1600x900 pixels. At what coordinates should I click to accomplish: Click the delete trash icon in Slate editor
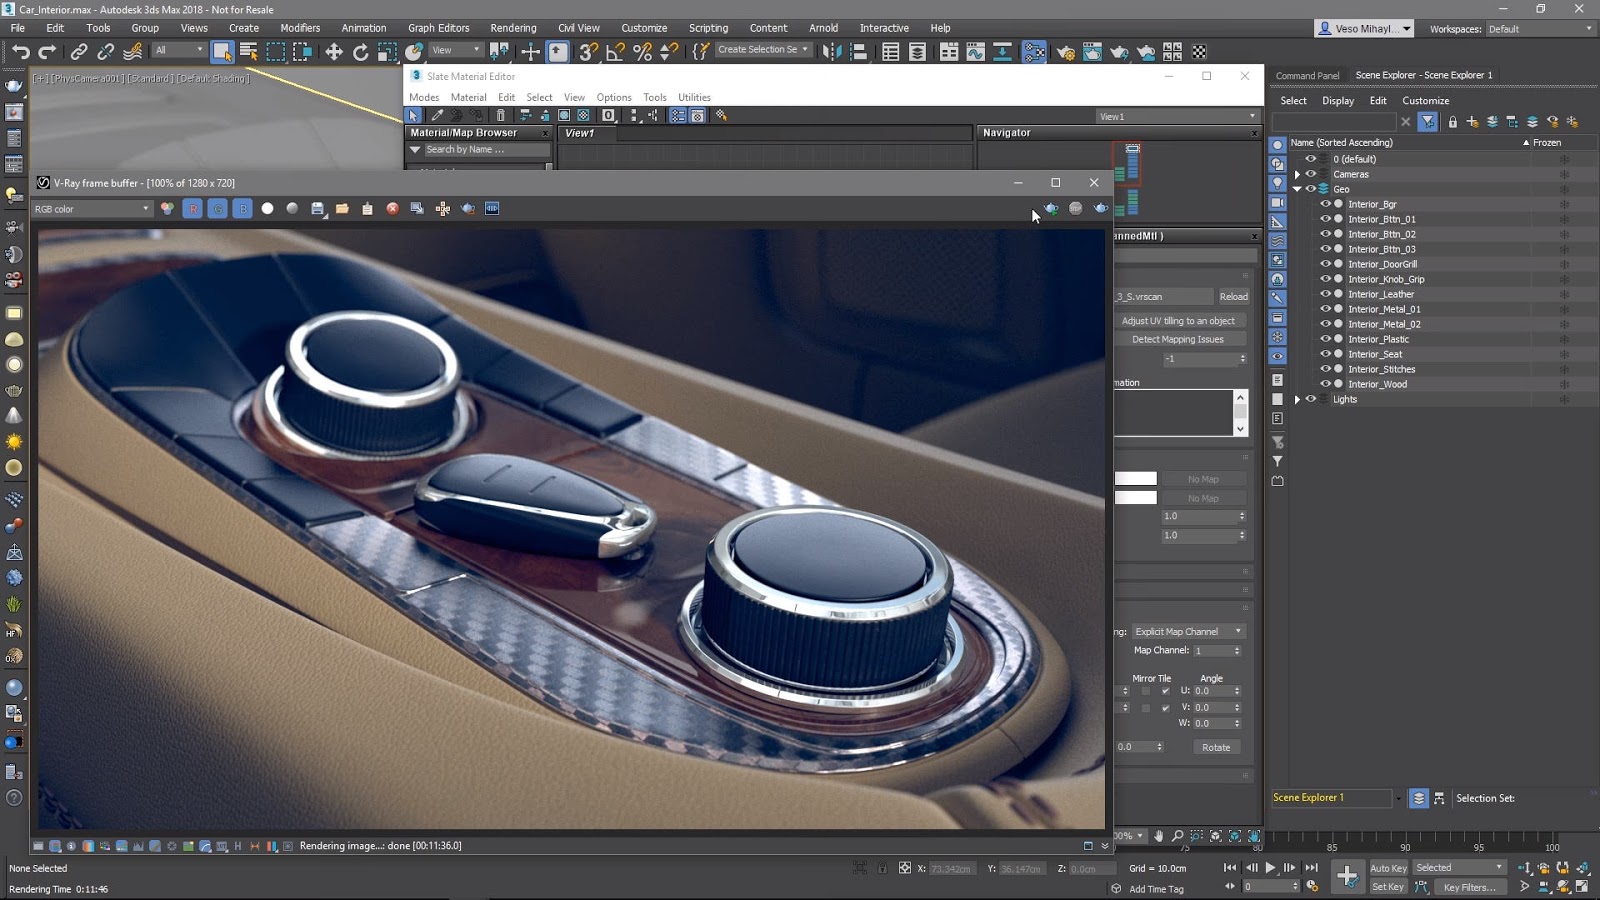[501, 116]
